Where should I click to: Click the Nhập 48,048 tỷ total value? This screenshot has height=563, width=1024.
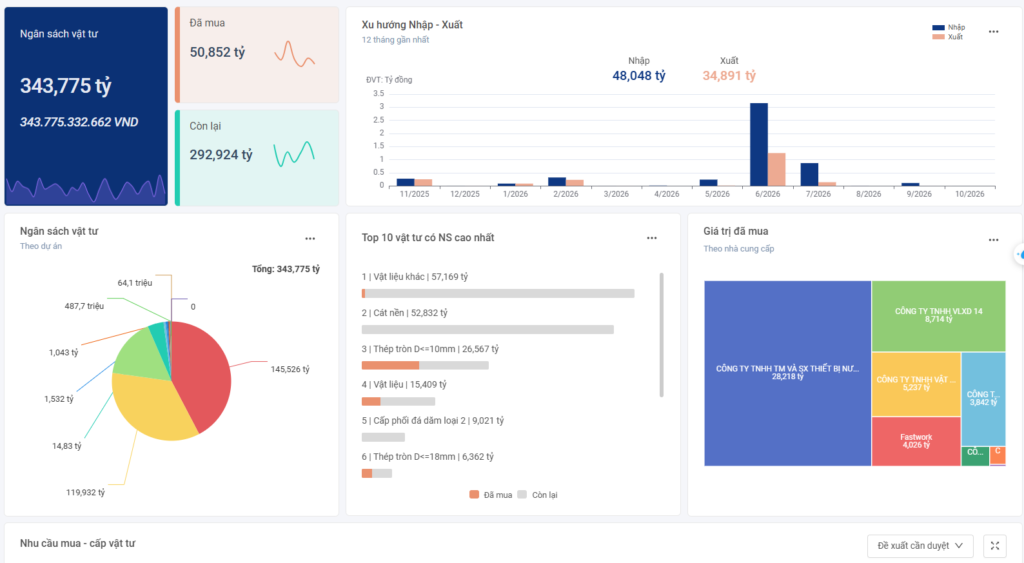click(638, 76)
